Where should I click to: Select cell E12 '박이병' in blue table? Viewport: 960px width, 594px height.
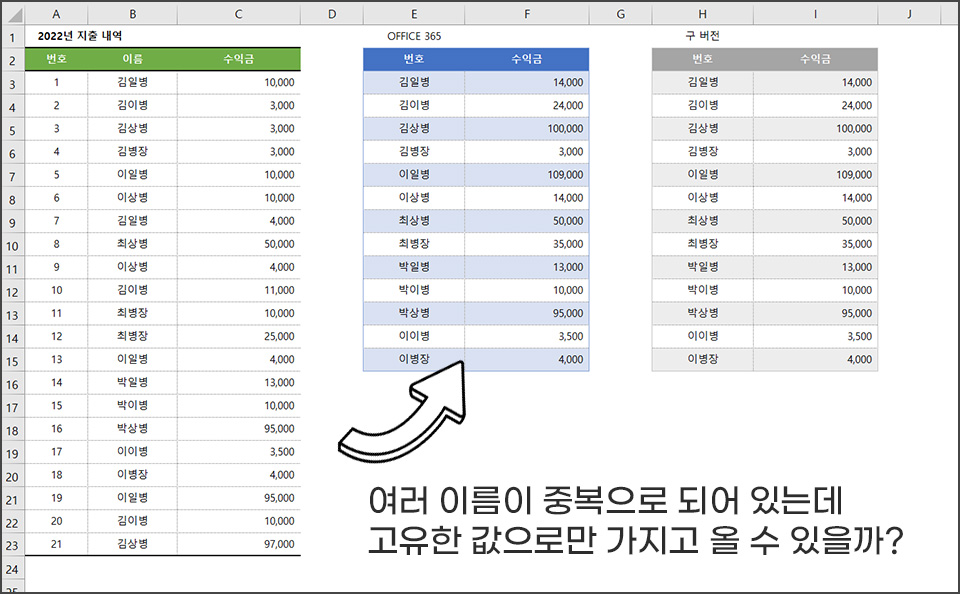[414, 290]
